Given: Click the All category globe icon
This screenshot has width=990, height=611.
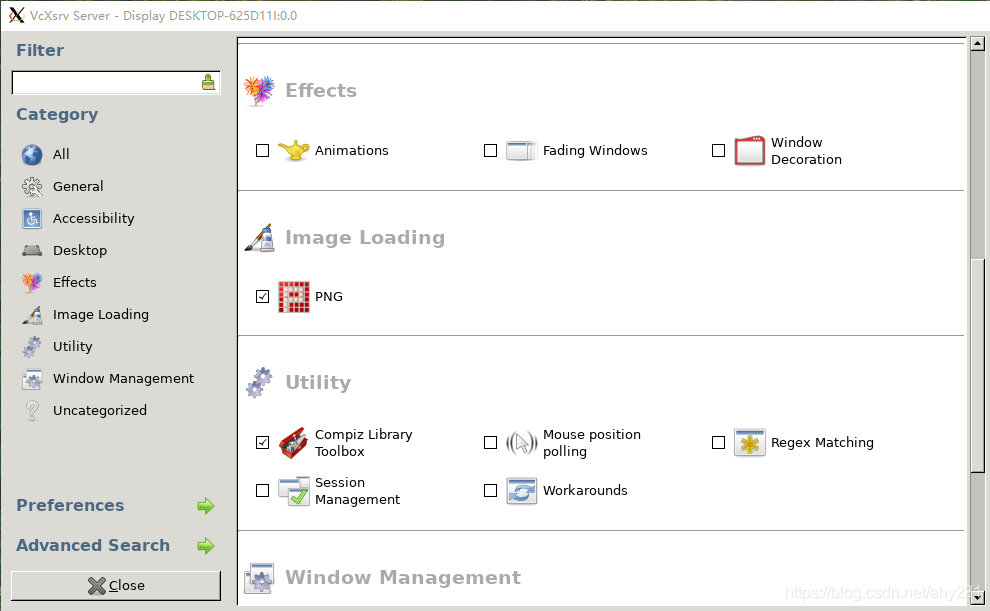Looking at the screenshot, I should pos(32,155).
